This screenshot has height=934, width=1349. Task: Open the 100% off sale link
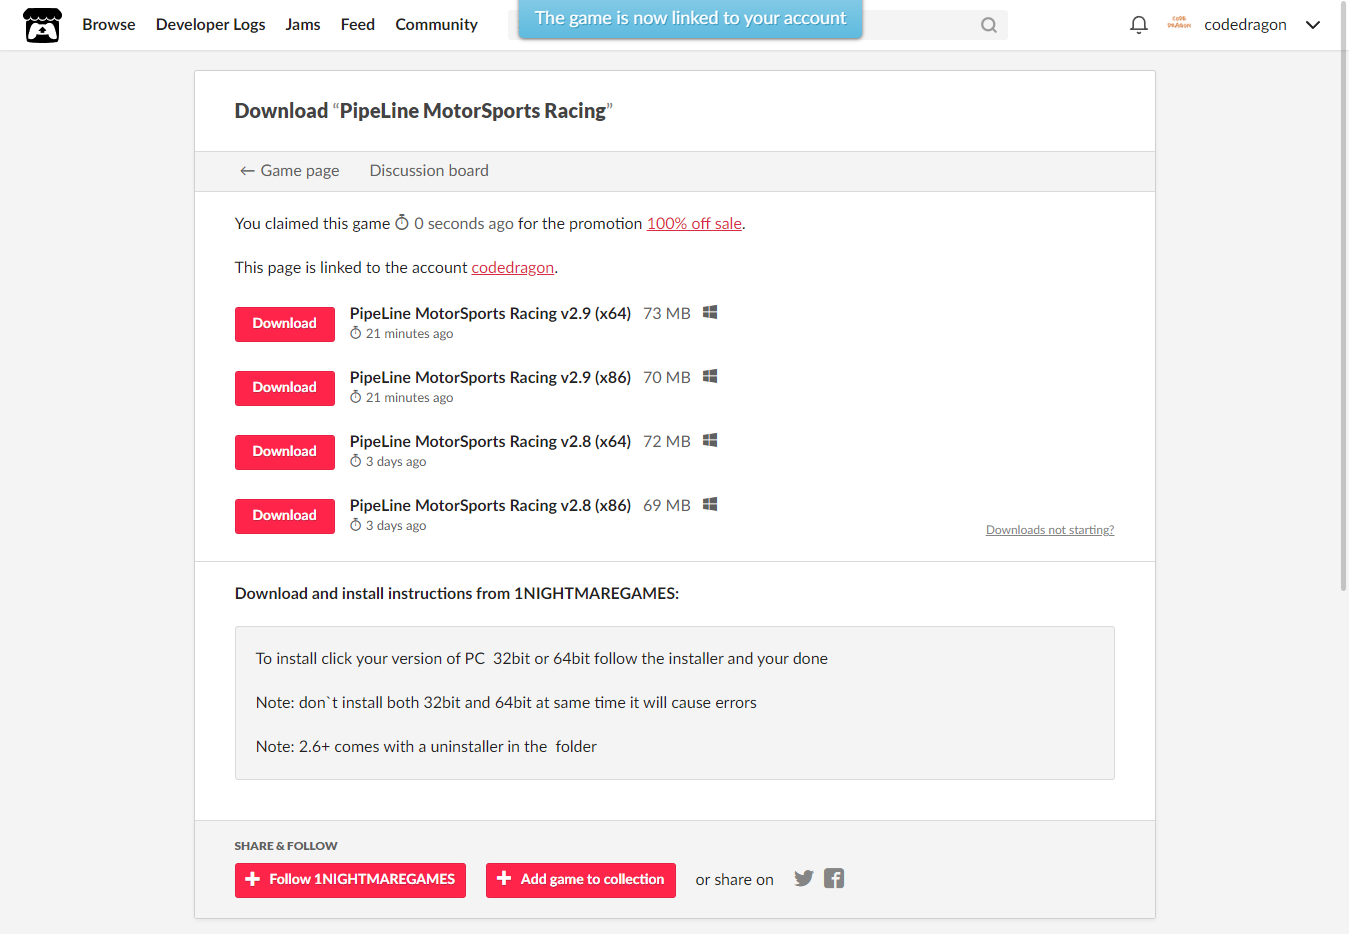point(694,223)
